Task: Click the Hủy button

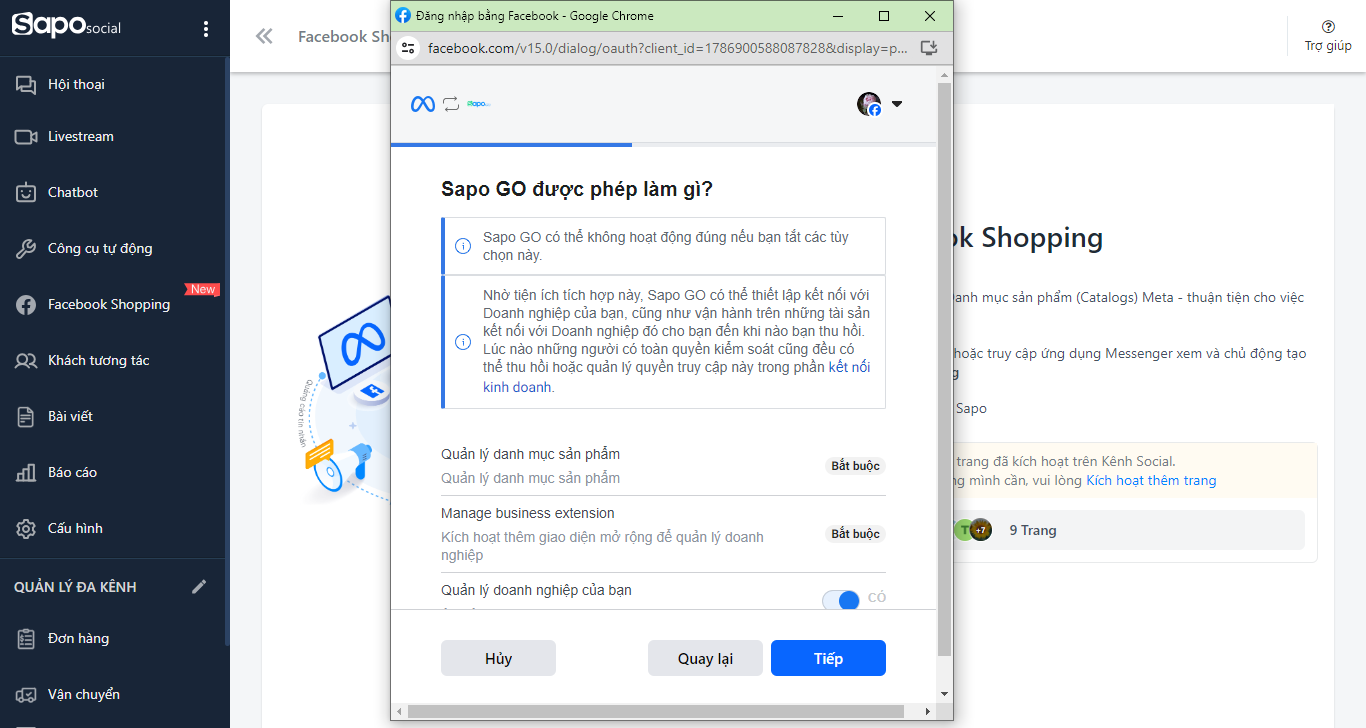Action: point(498,658)
